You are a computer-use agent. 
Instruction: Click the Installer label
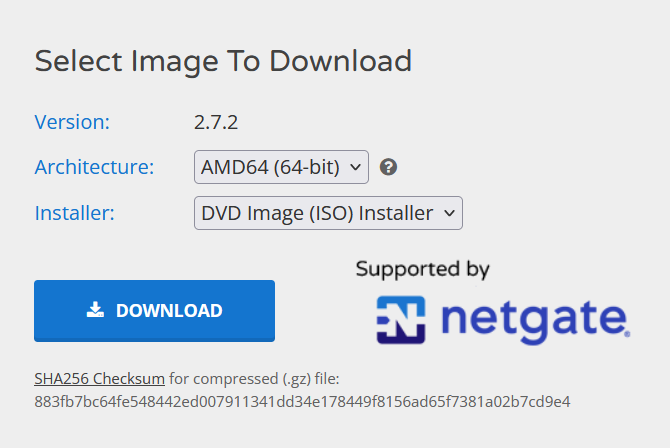click(x=74, y=213)
